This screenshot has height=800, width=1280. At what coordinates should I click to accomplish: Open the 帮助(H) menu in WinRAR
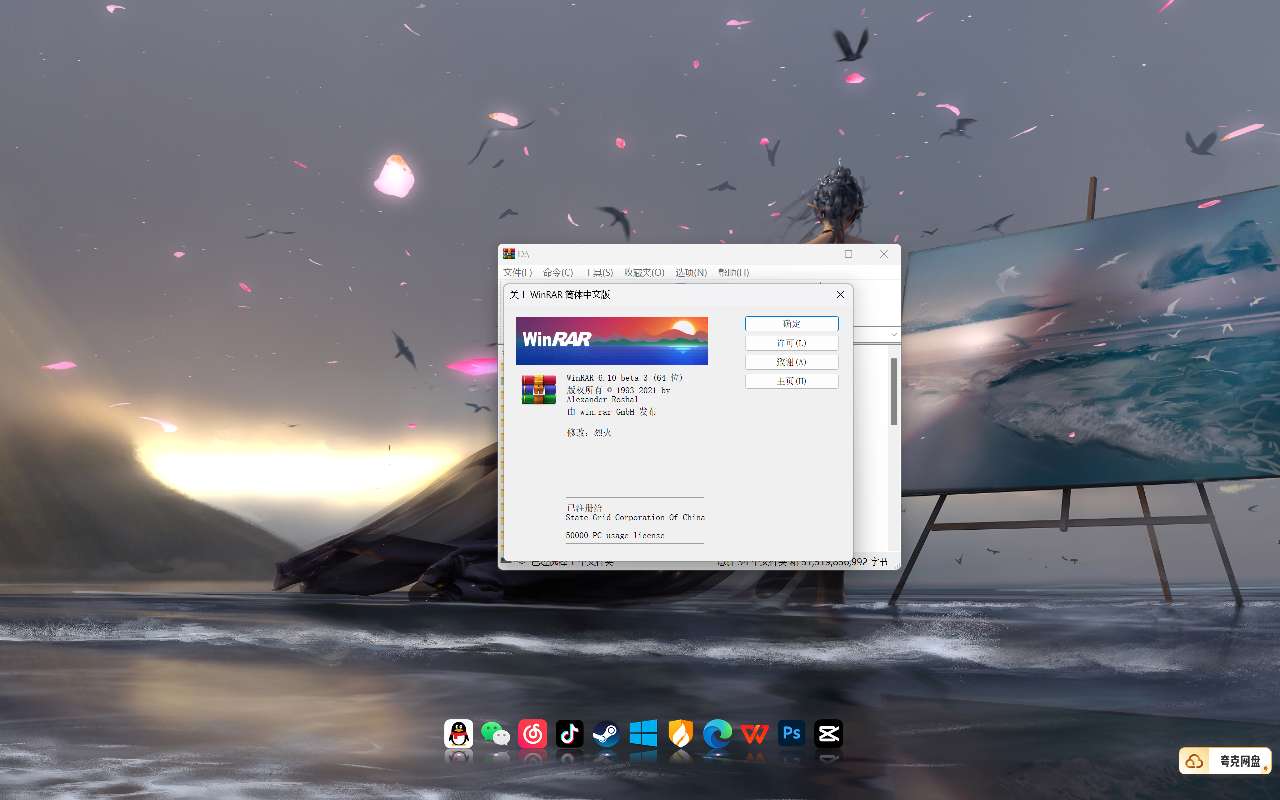(x=733, y=272)
